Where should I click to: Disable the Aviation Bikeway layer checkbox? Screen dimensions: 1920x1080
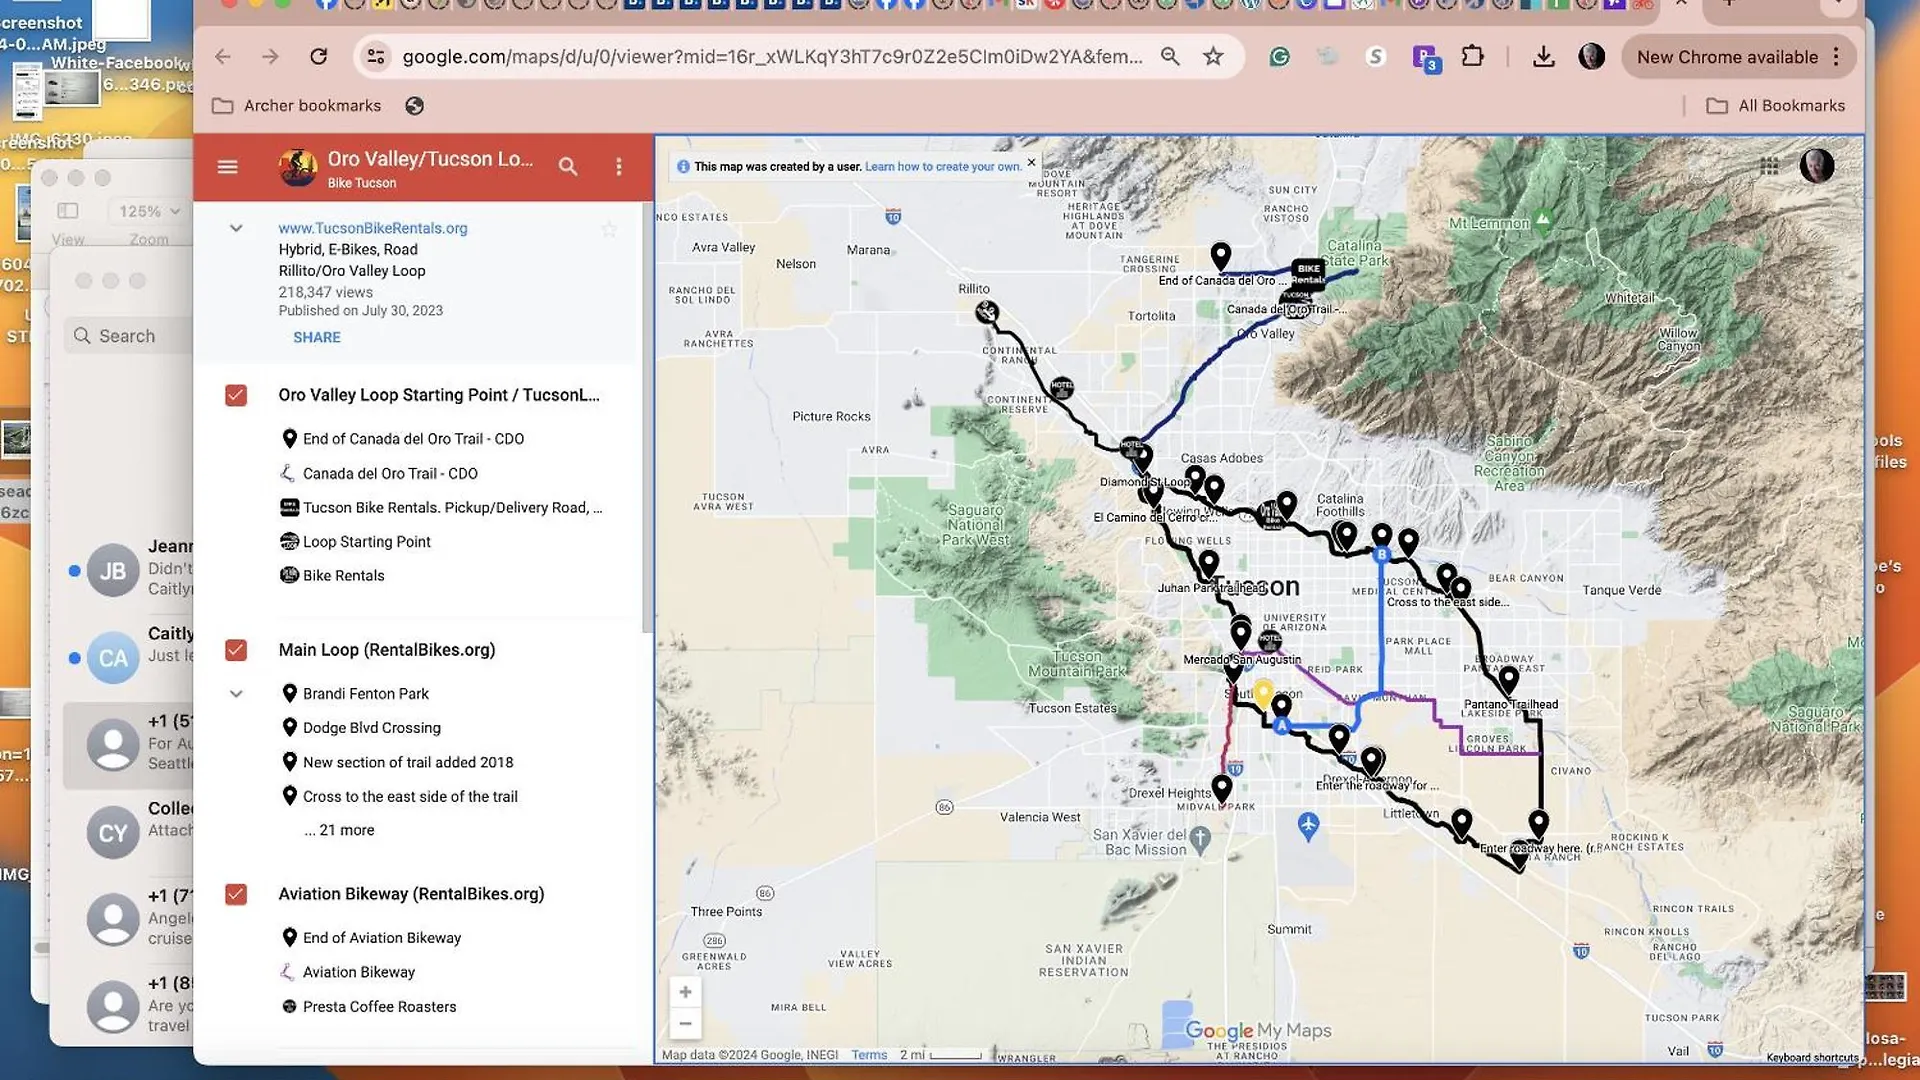(x=236, y=894)
